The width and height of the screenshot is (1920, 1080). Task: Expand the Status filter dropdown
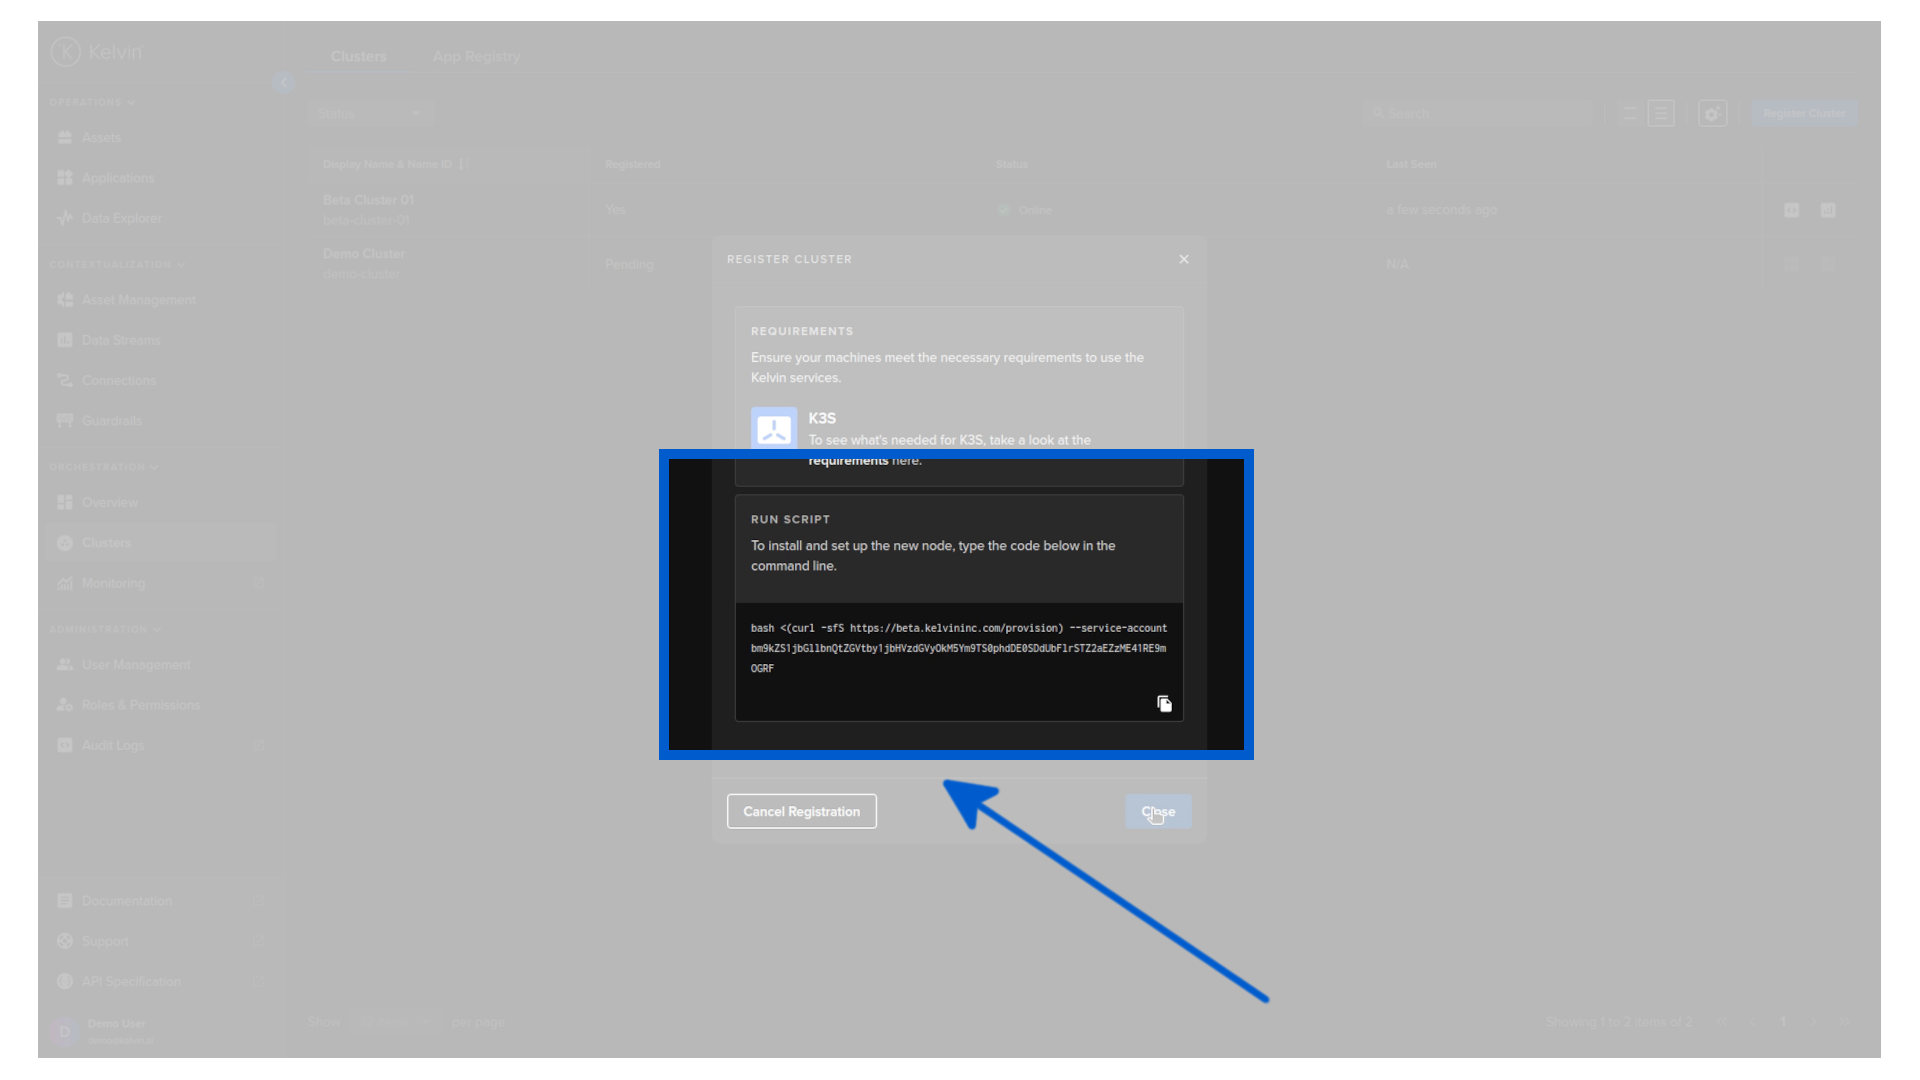[369, 114]
